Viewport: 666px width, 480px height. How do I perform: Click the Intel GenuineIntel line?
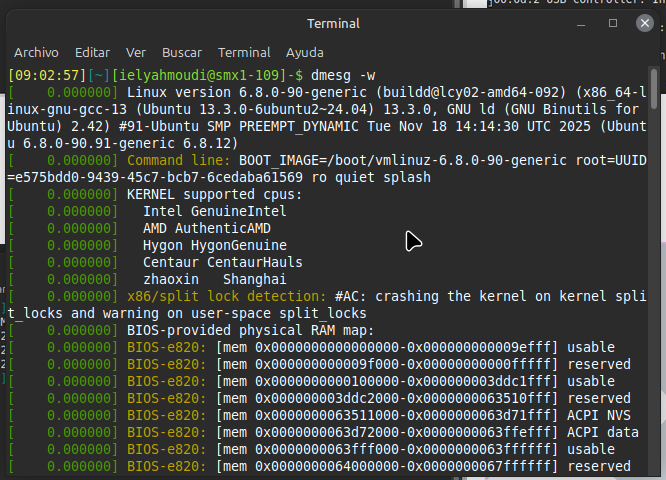[x=214, y=211]
